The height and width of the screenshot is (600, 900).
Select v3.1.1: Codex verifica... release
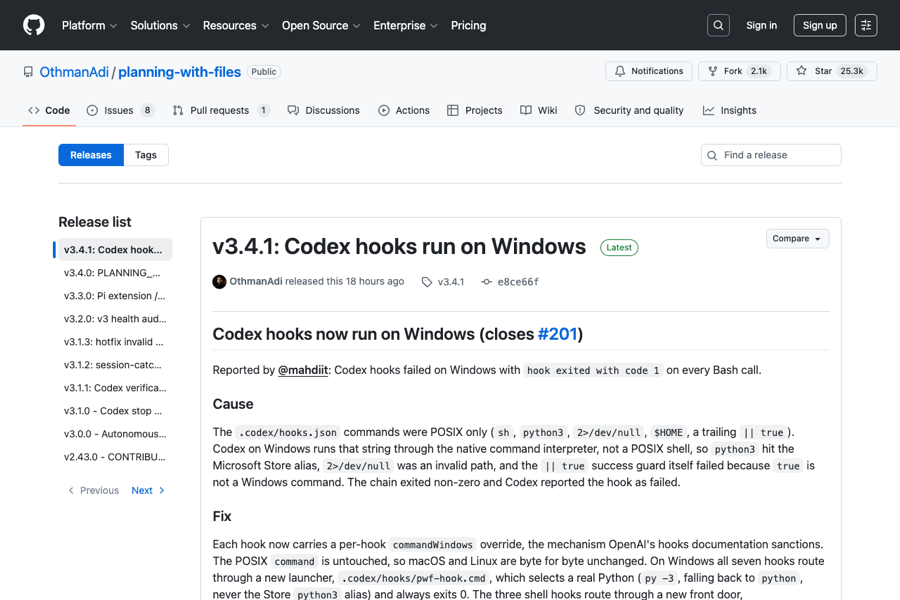tap(115, 388)
